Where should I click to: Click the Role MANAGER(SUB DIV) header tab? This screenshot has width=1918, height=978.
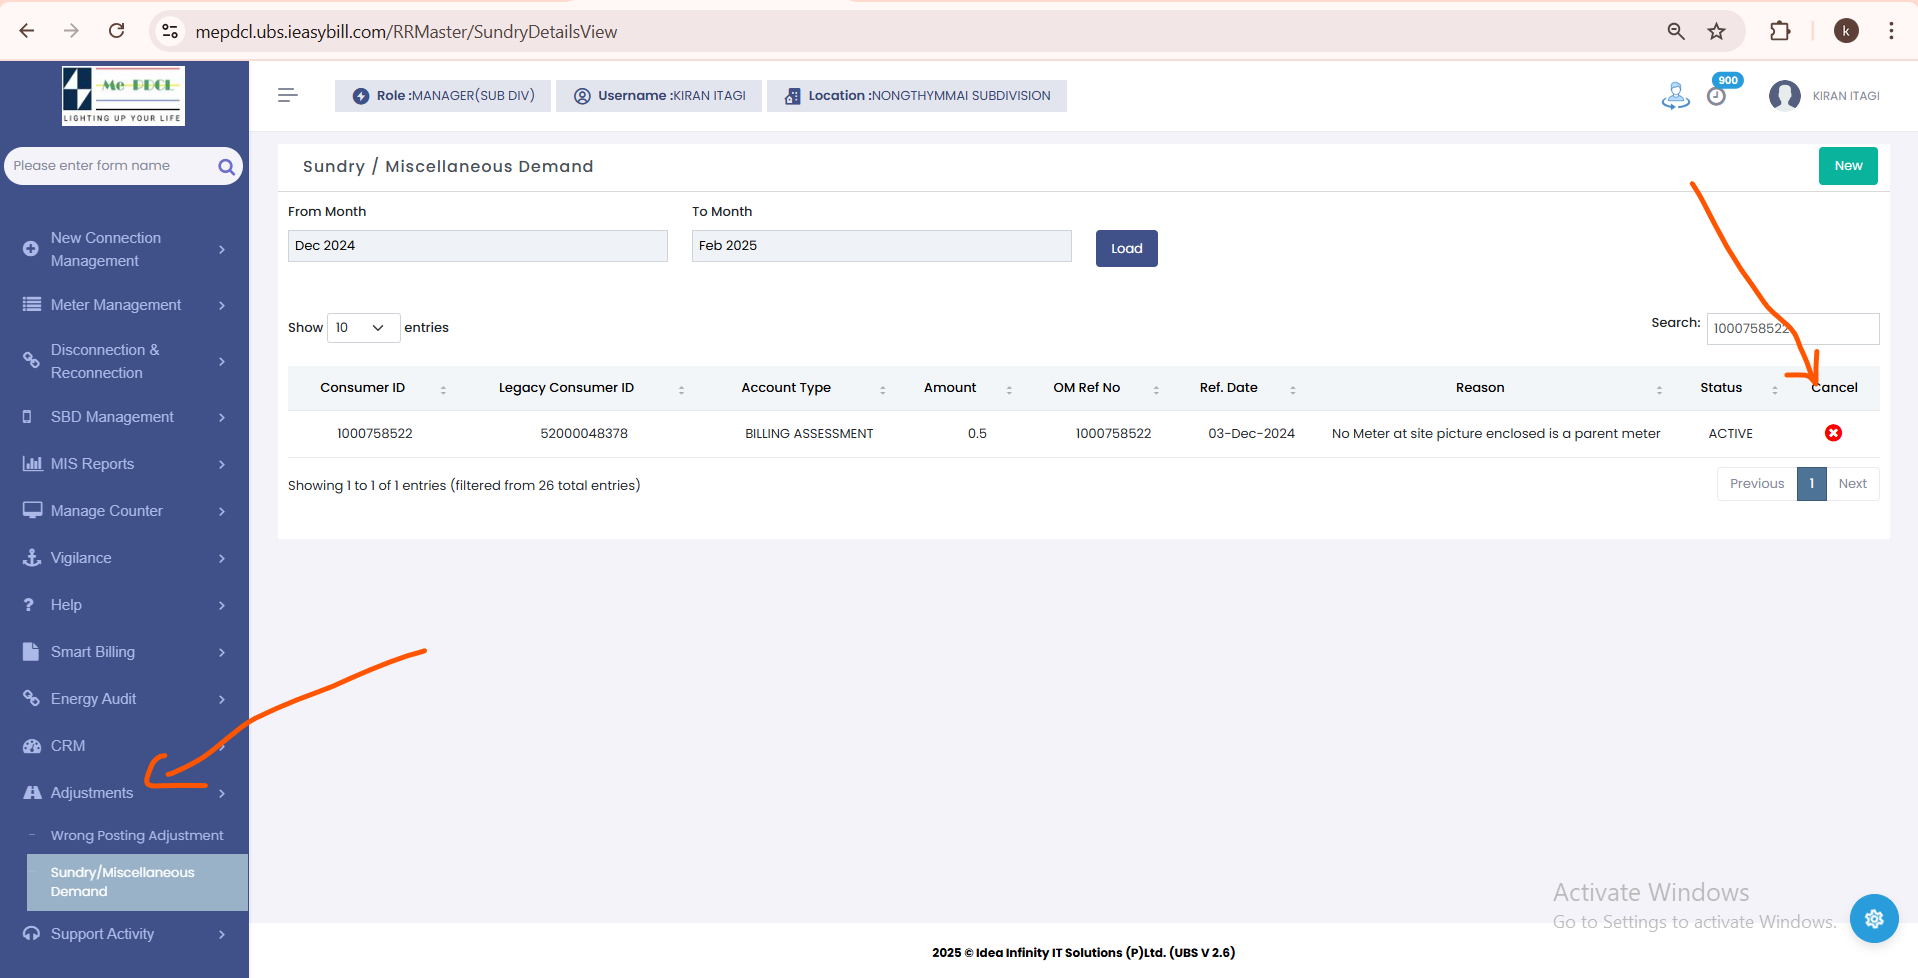[x=443, y=96]
